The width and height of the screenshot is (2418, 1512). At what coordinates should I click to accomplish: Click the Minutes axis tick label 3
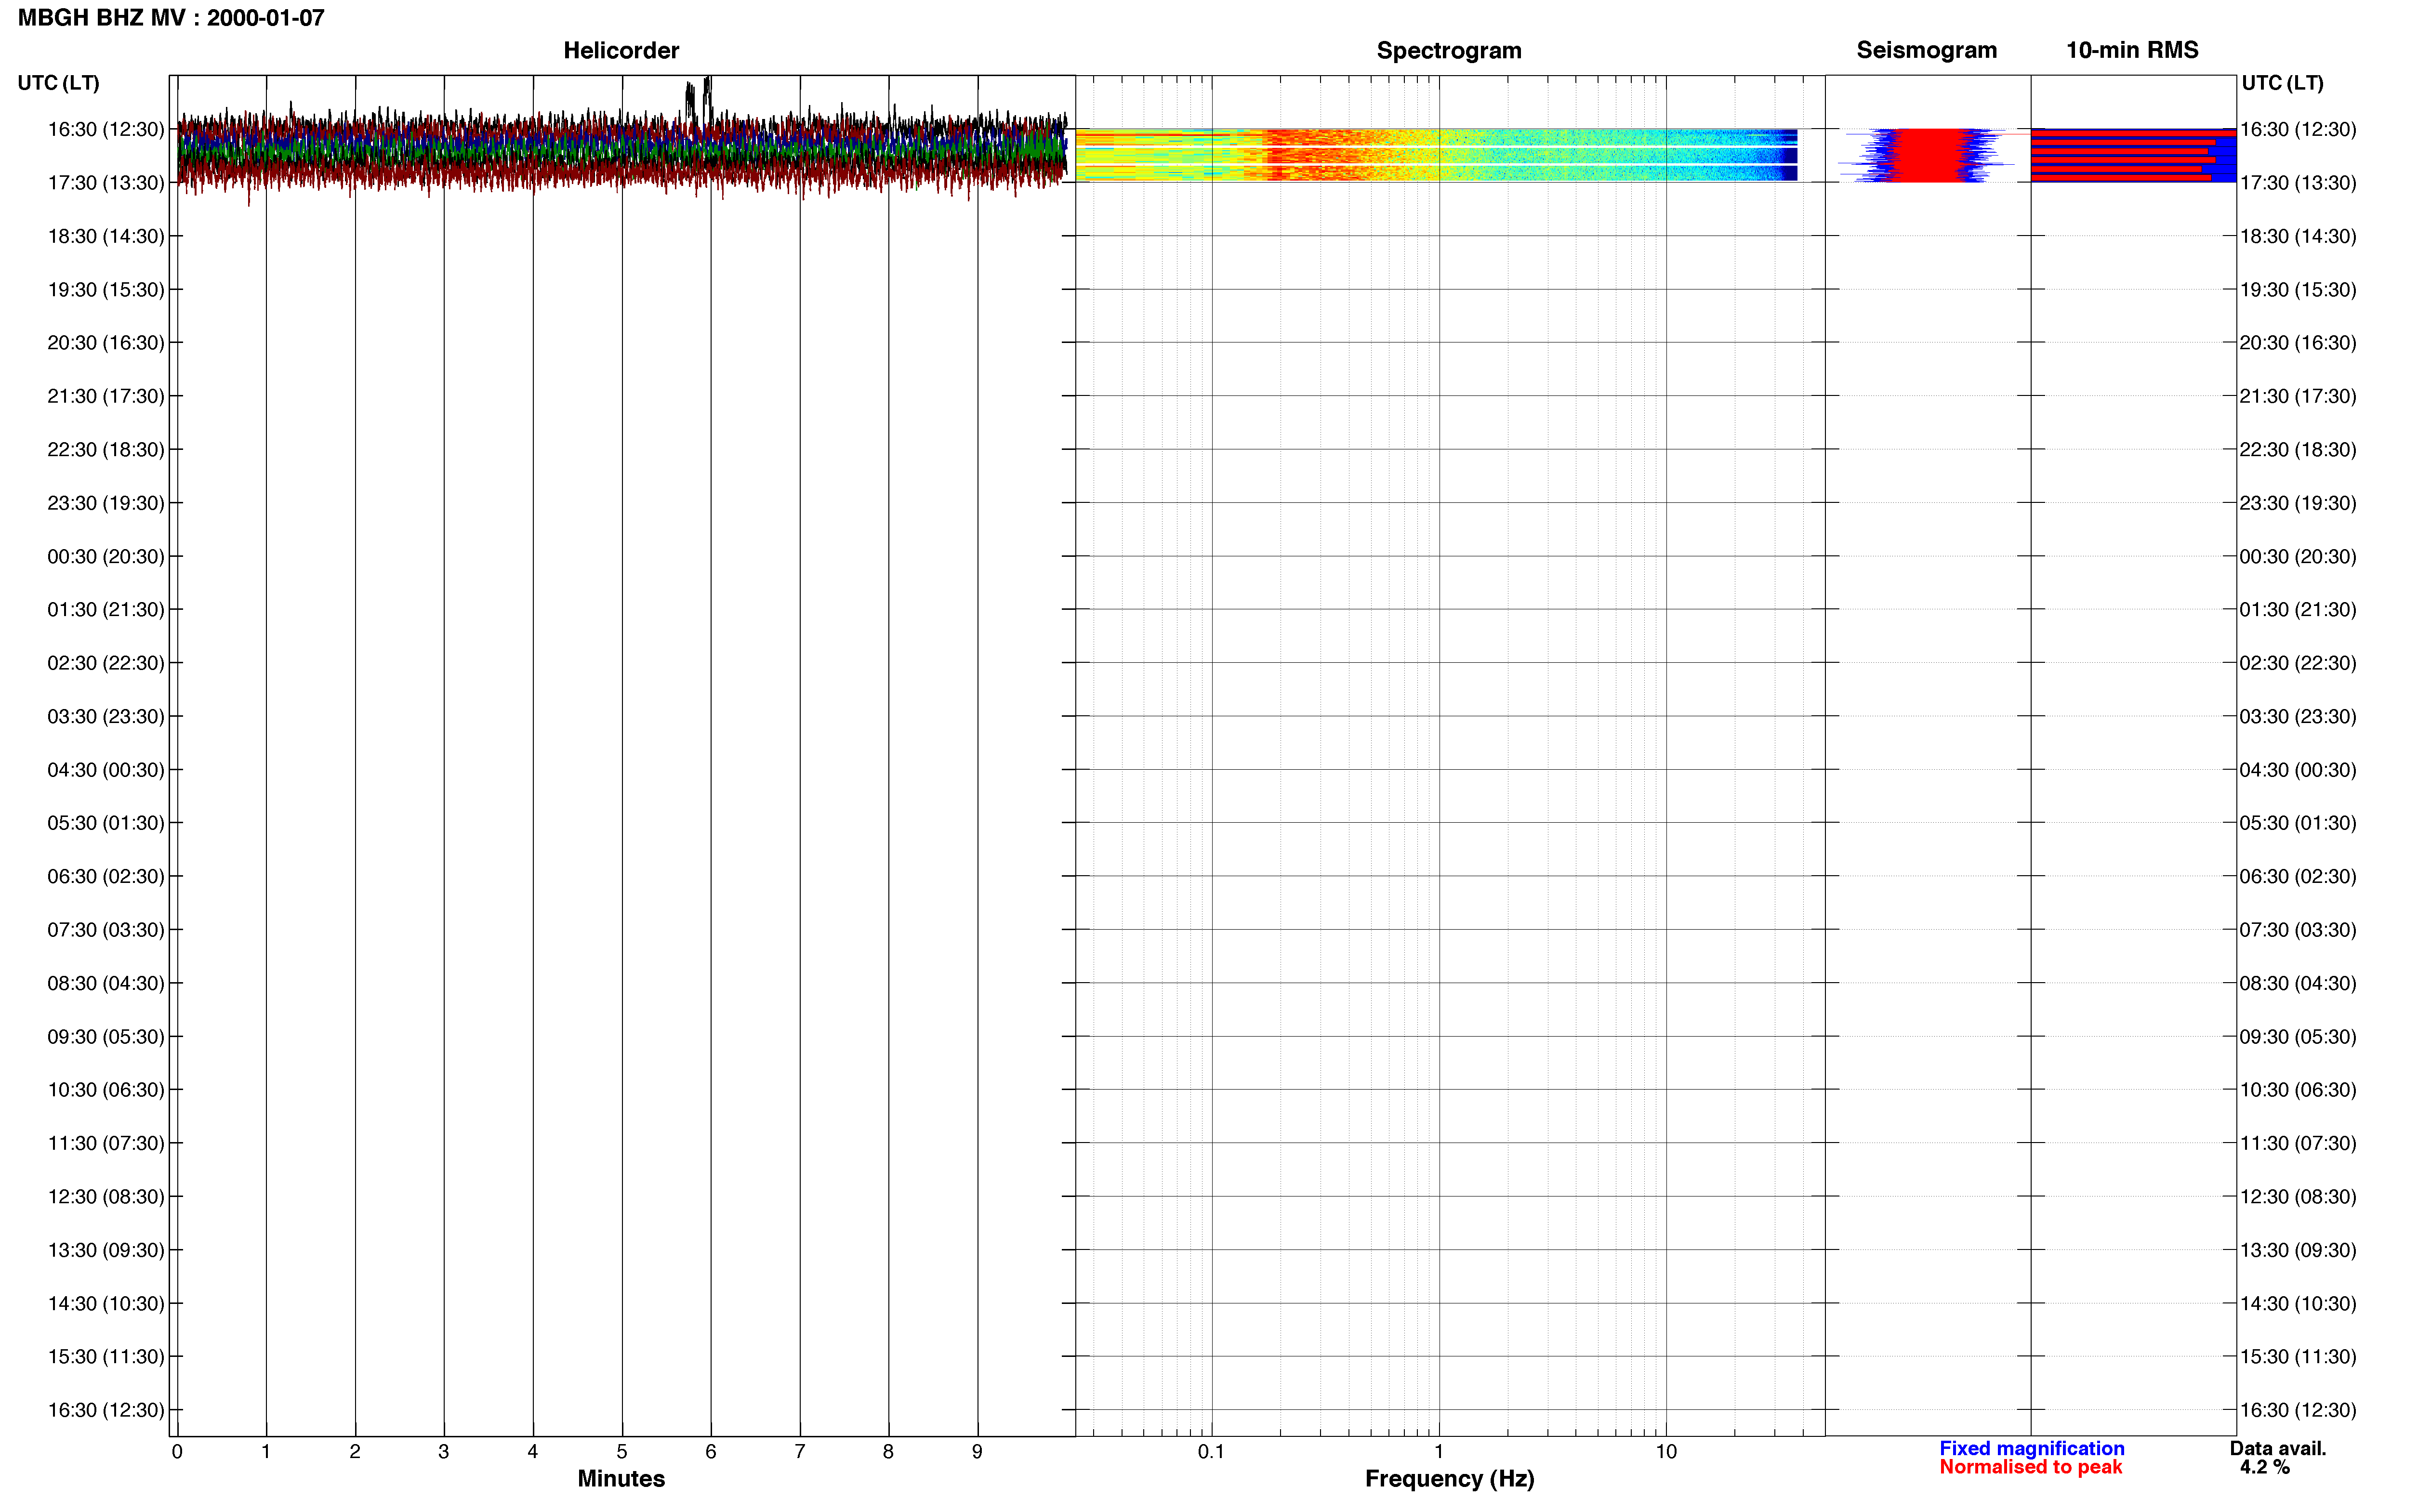(x=444, y=1452)
